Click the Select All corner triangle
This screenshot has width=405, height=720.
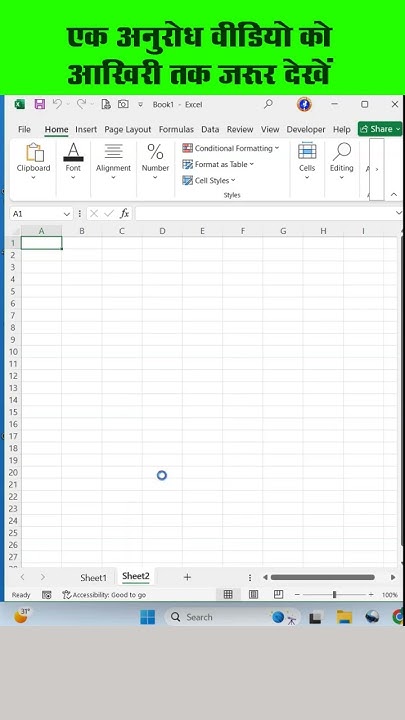(15, 231)
